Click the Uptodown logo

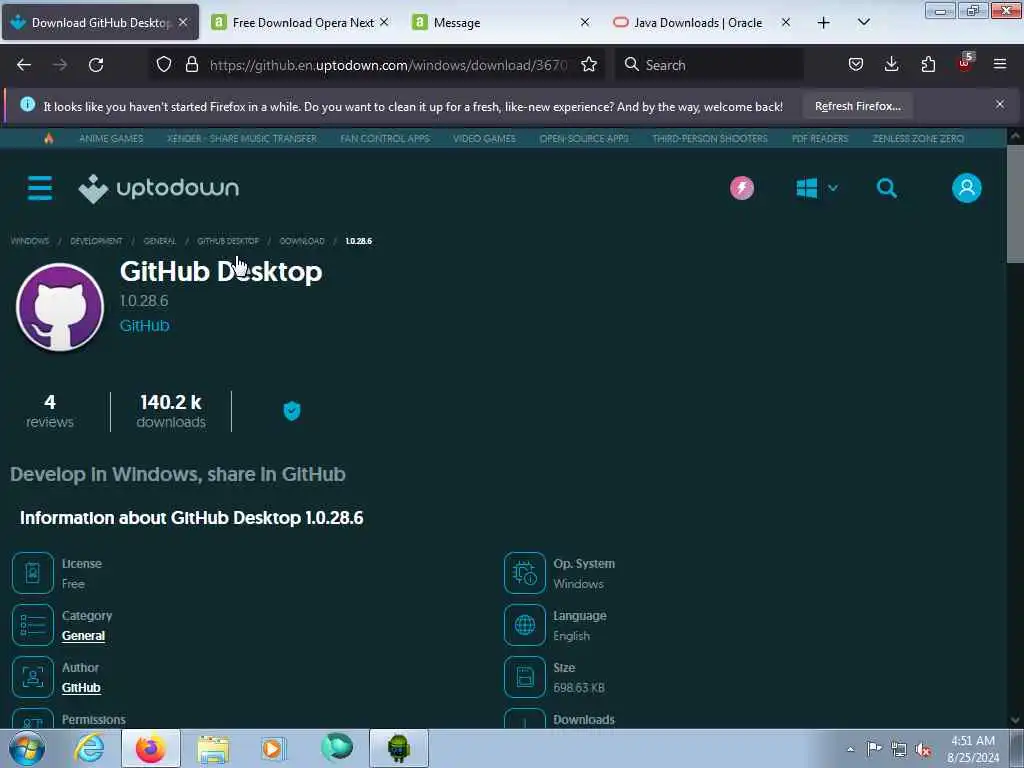coord(159,189)
